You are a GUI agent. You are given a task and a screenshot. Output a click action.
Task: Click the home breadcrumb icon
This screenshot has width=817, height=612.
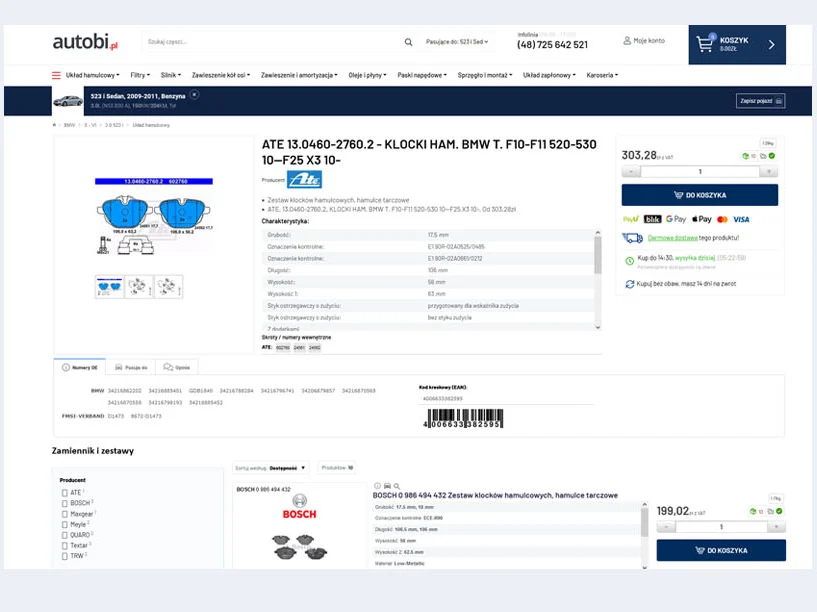54,125
